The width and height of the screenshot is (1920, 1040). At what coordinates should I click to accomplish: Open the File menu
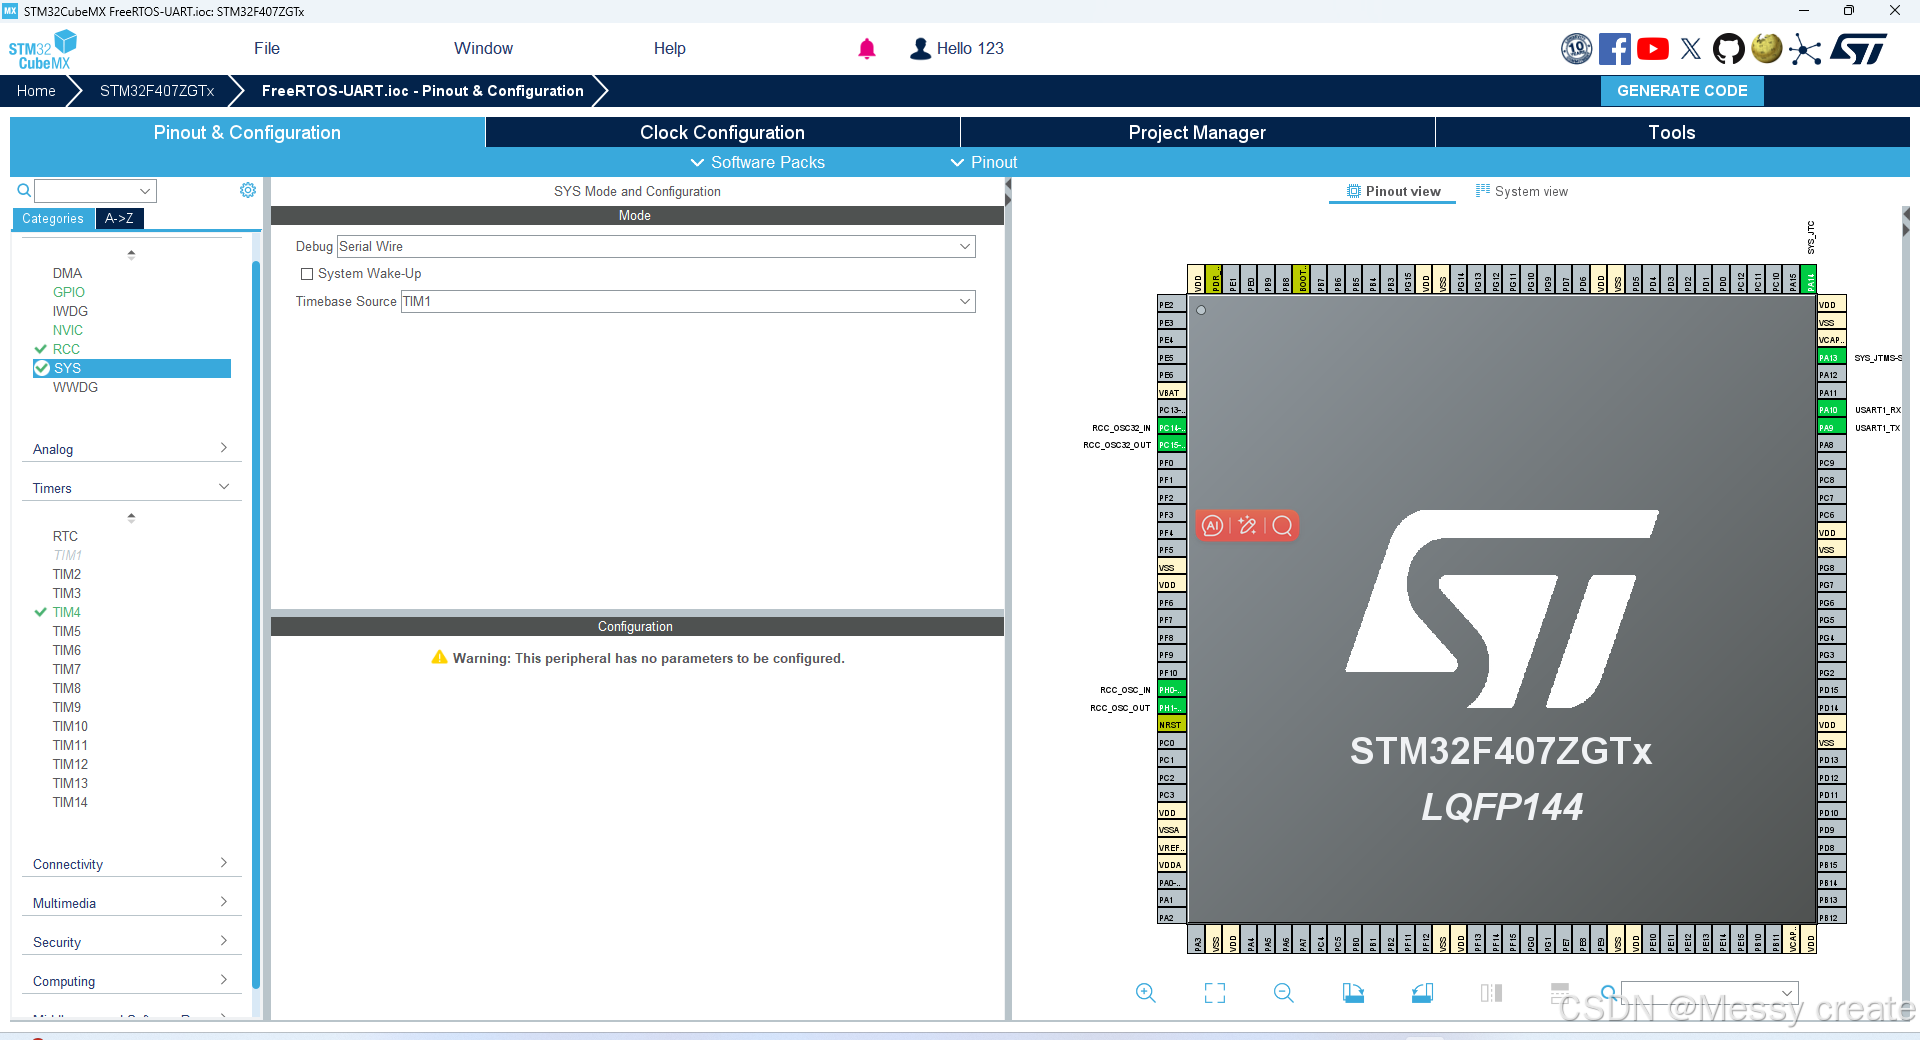pos(267,48)
